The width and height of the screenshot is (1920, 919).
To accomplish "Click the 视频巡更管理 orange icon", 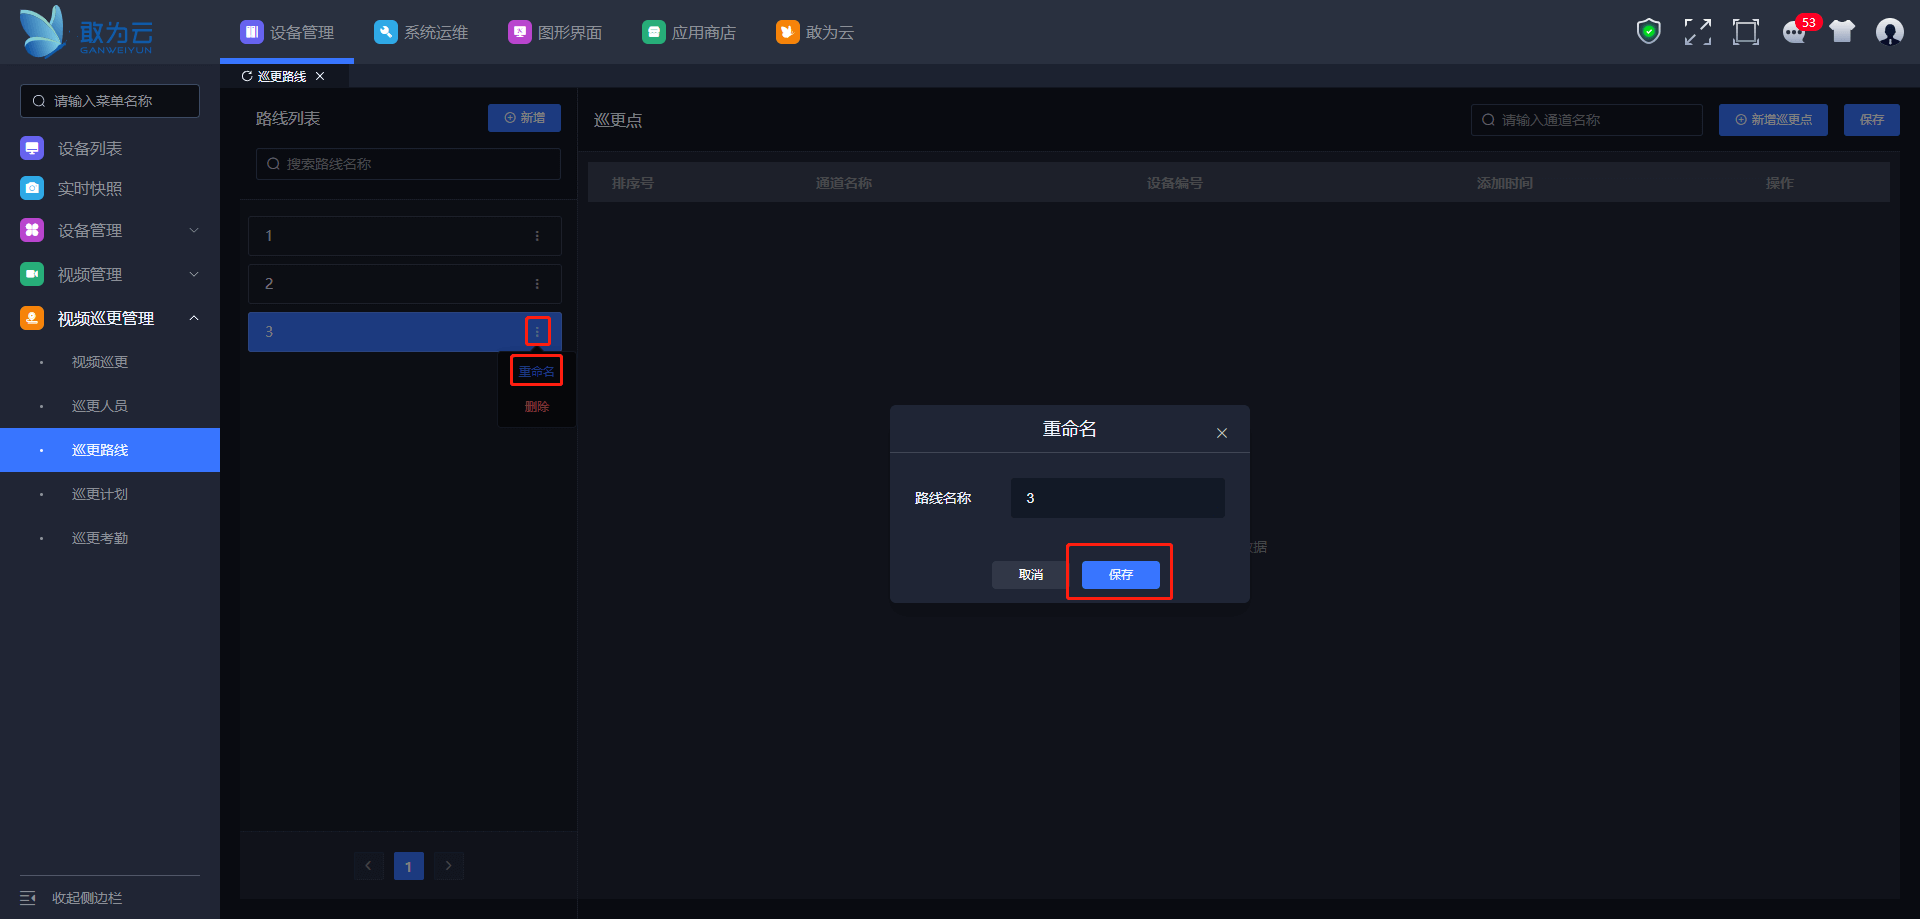I will pos(32,318).
